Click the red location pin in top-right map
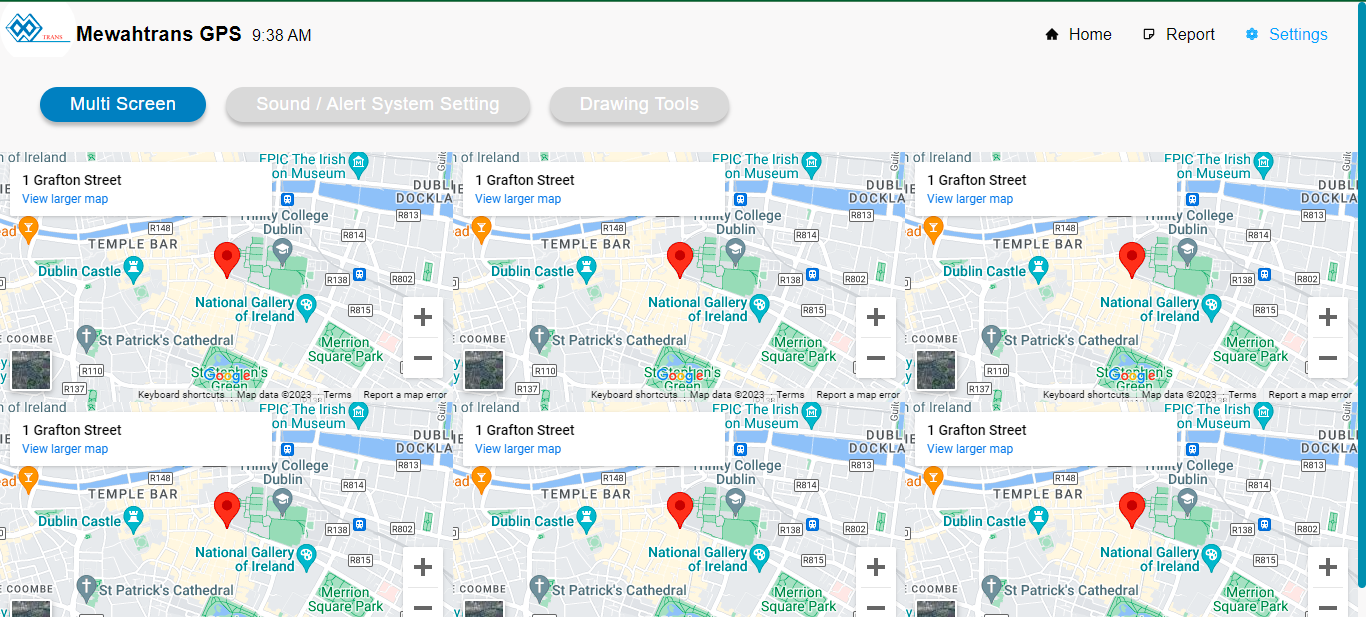 point(1132,259)
